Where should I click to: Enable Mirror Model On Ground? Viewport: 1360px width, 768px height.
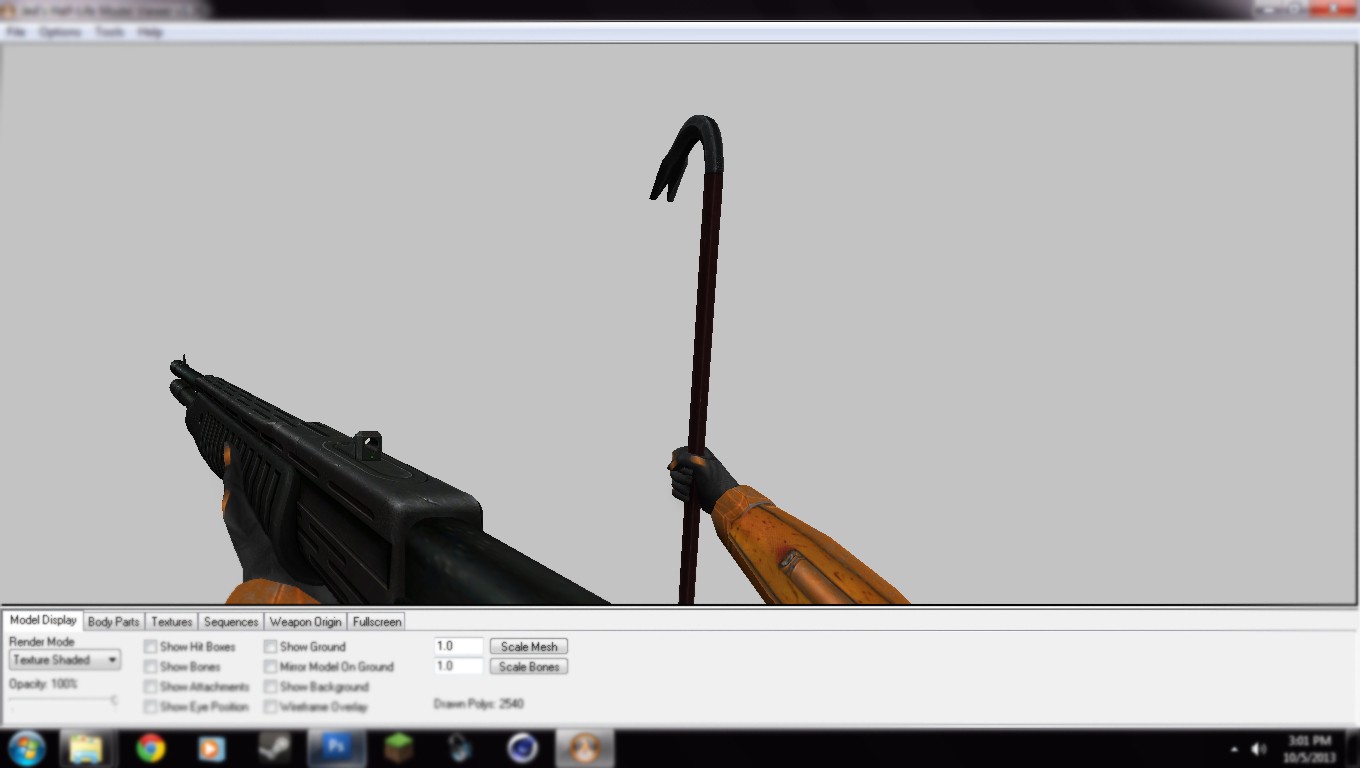270,666
